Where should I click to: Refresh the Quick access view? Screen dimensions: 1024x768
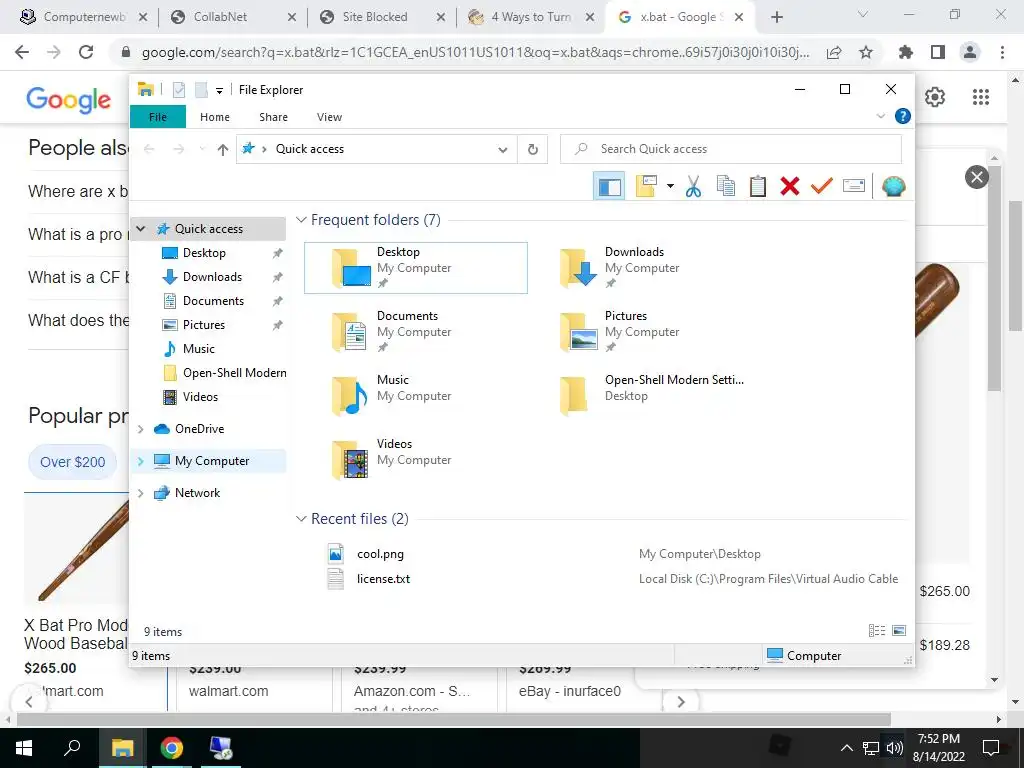[x=533, y=150]
